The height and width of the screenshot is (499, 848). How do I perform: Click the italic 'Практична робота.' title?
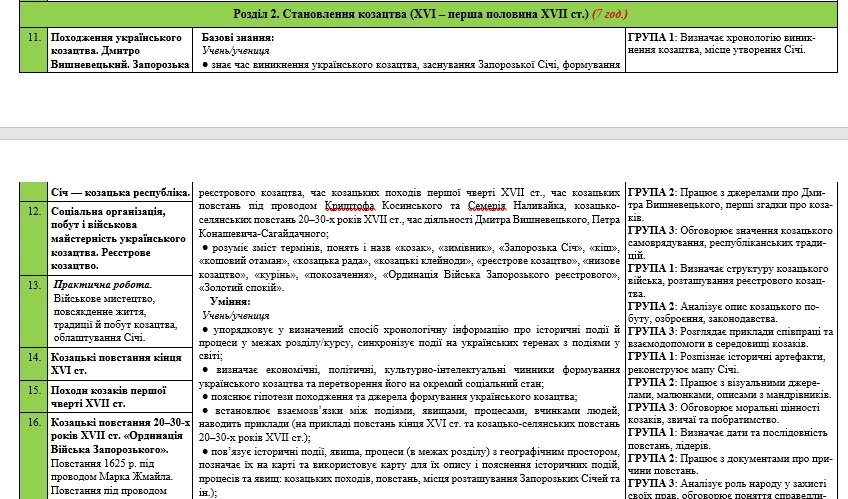pos(102,285)
